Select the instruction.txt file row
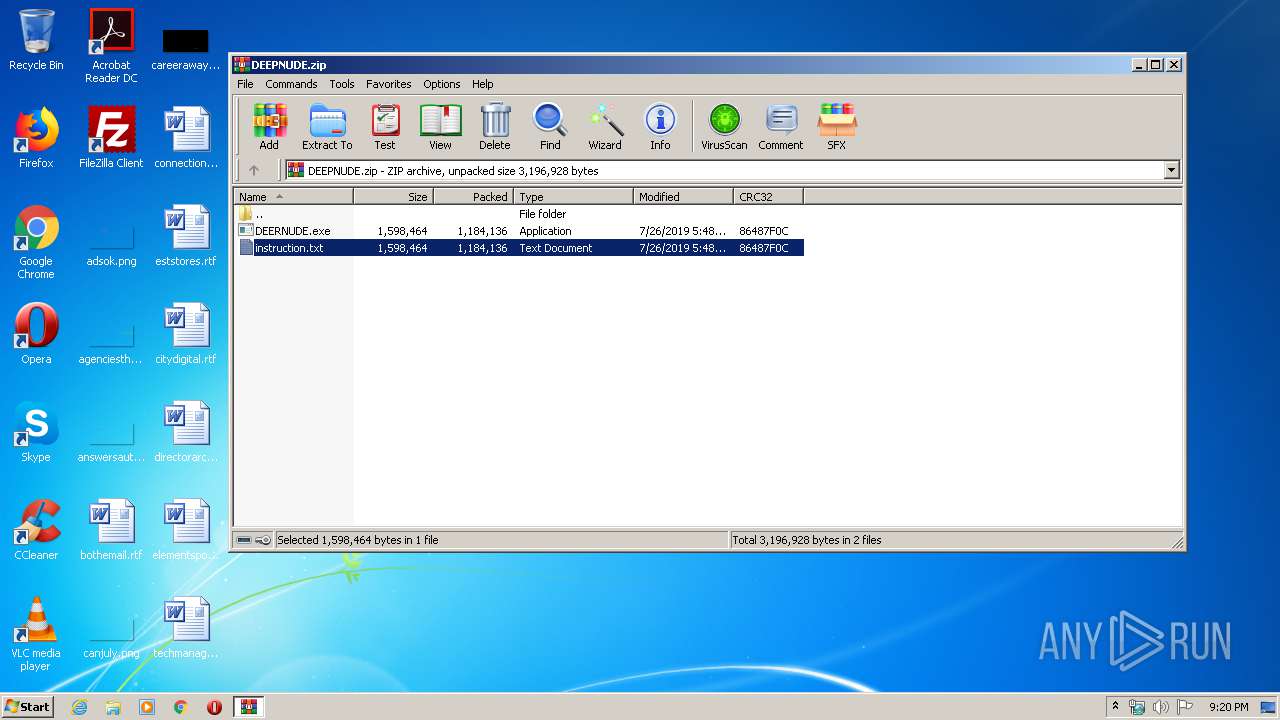The width and height of the screenshot is (1280, 720). coord(519,248)
